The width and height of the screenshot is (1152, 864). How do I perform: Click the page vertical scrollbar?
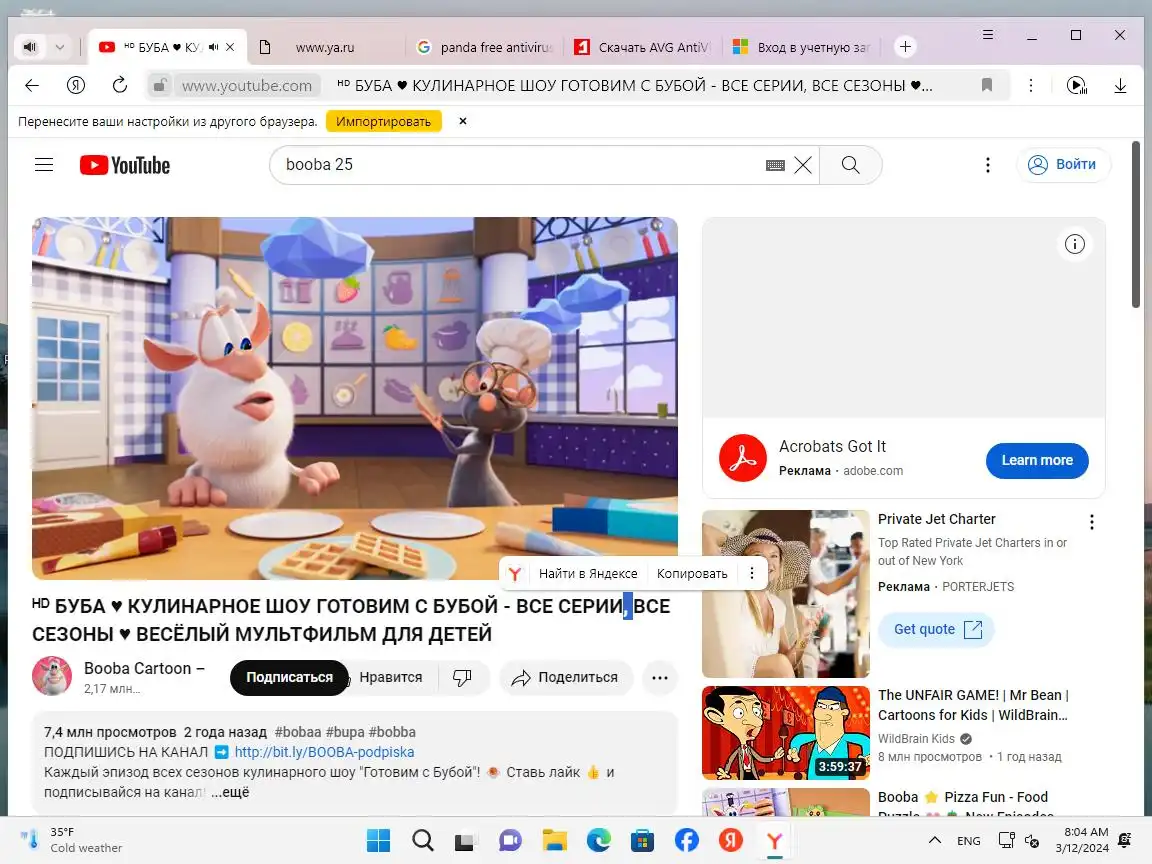pyautogui.click(x=1136, y=225)
